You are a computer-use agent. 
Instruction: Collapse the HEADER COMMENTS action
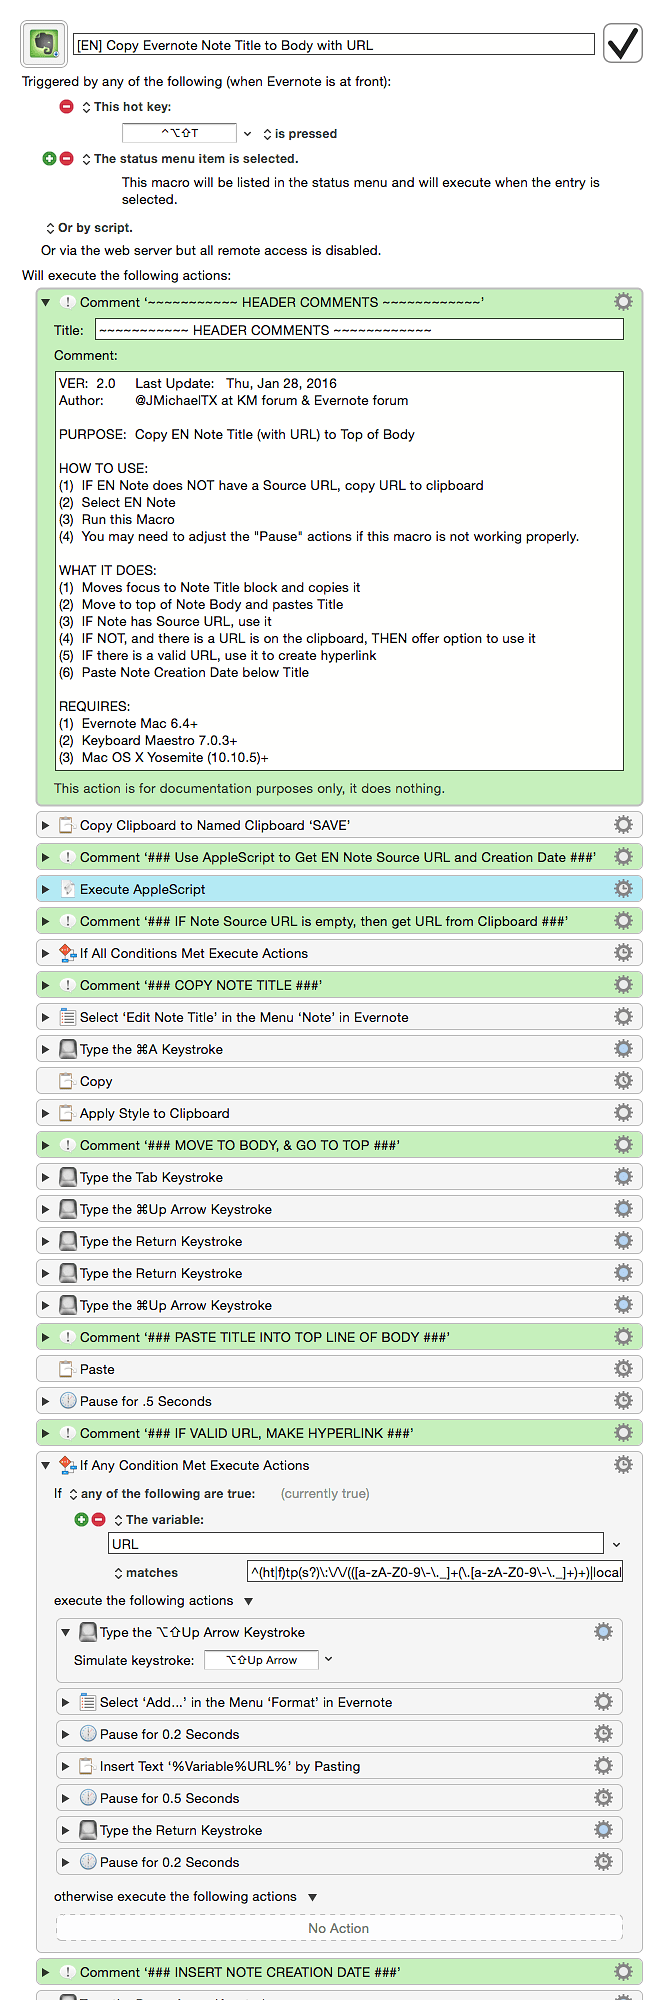[x=46, y=302]
